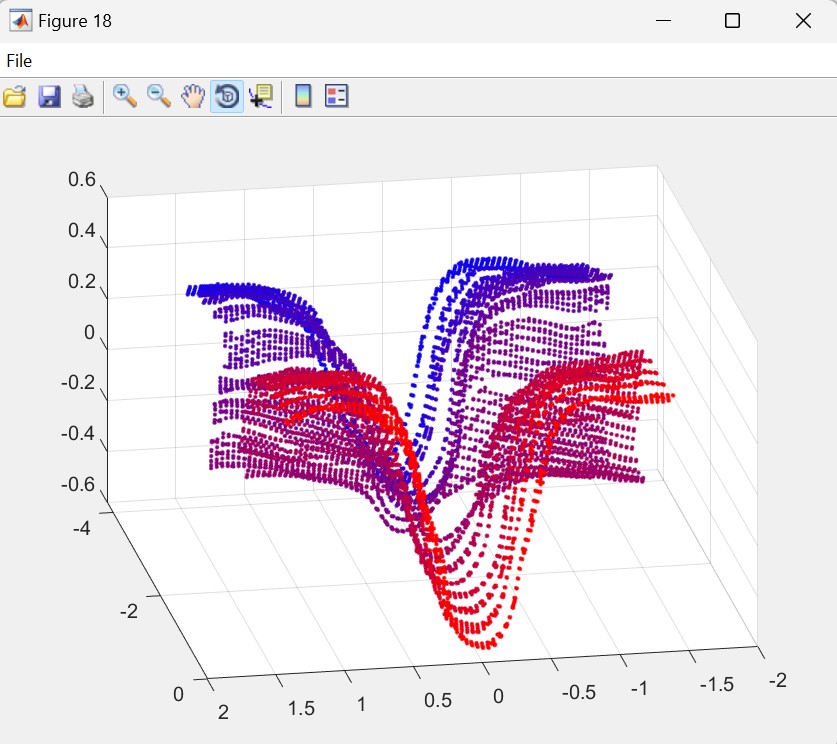The width and height of the screenshot is (837, 744).
Task: Click the Figure 18 title text
Action: coord(75,21)
